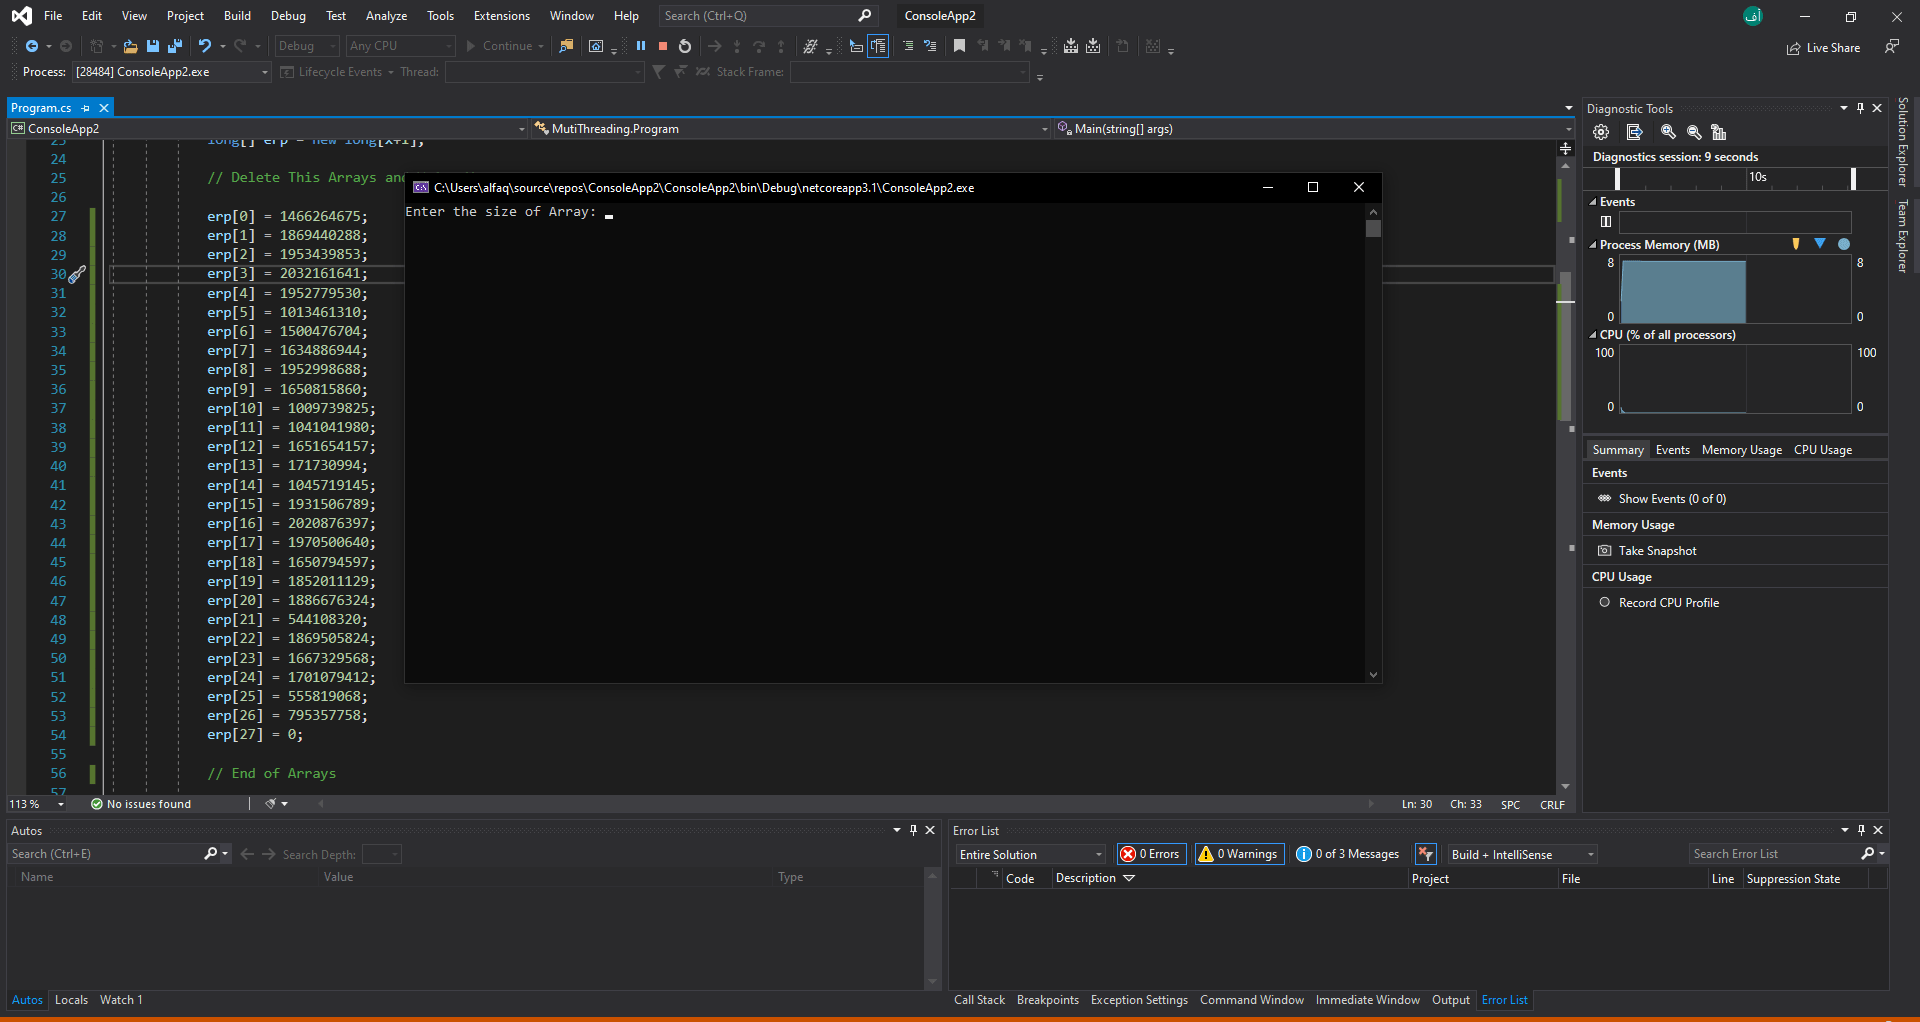Open the Debug menu
1920x1022 pixels.
tap(288, 15)
